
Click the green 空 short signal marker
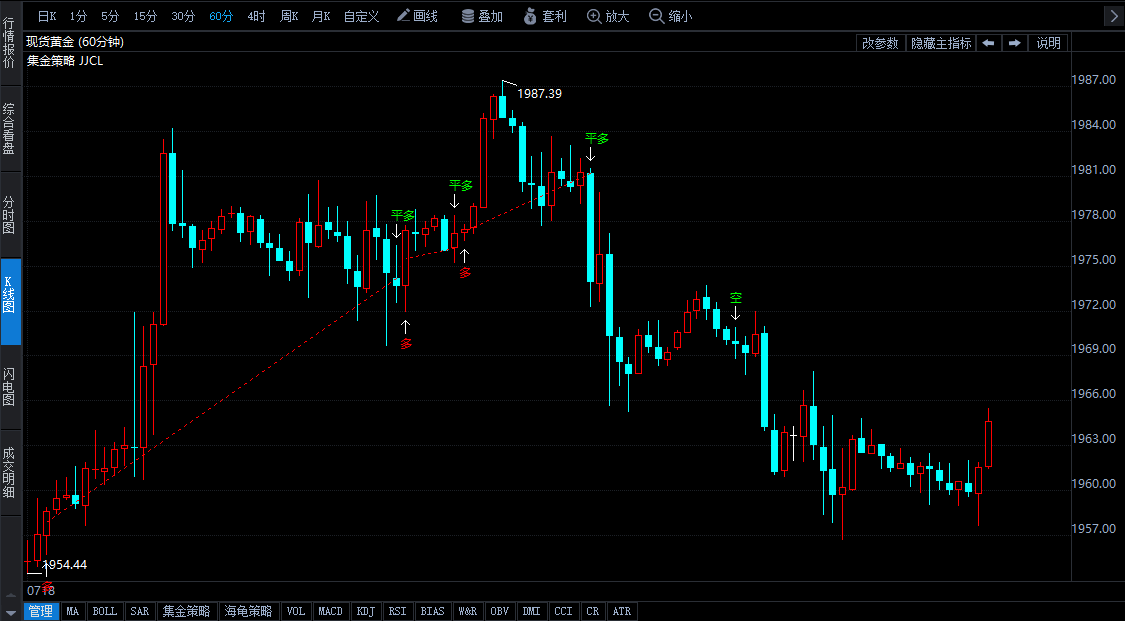pos(735,298)
